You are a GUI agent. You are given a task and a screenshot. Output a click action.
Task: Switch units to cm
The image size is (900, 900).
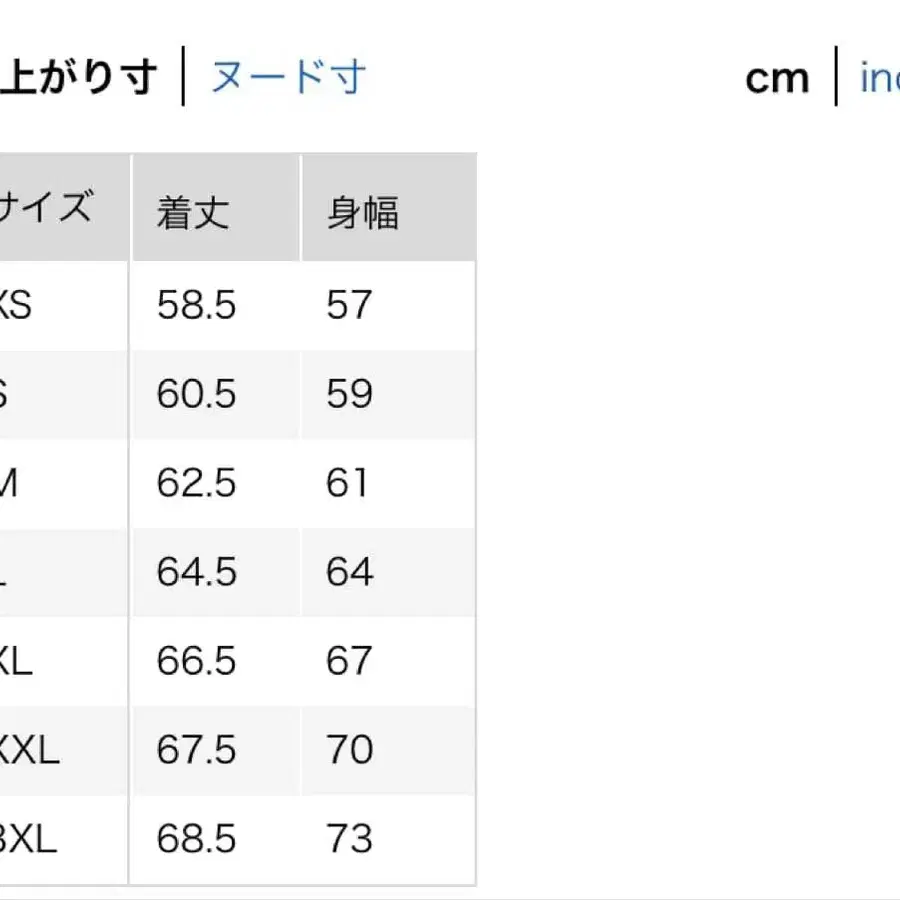tap(778, 78)
